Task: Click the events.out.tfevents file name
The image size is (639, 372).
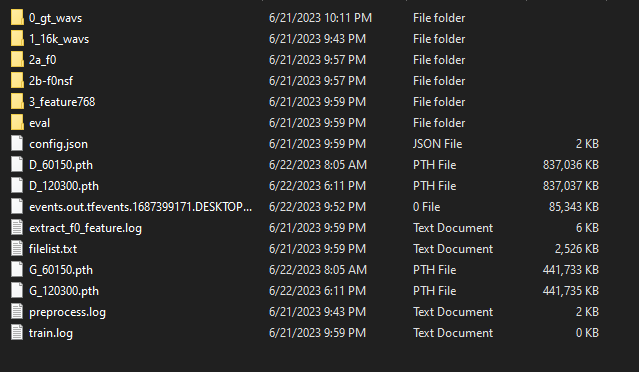Action: click(x=141, y=207)
